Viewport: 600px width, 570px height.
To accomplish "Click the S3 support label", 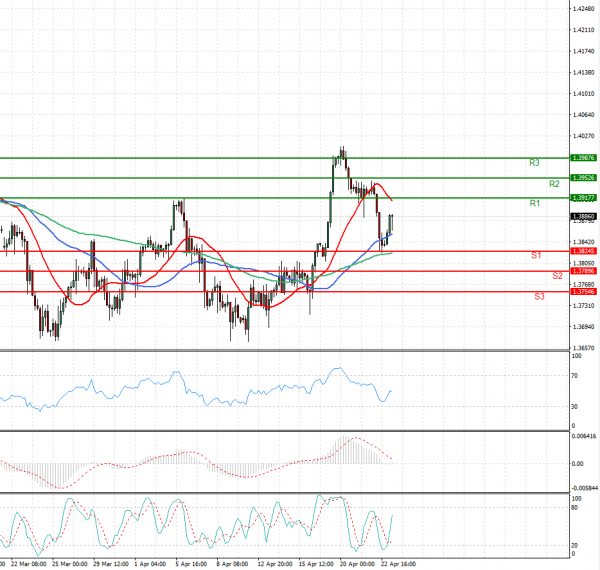I will point(539,296).
